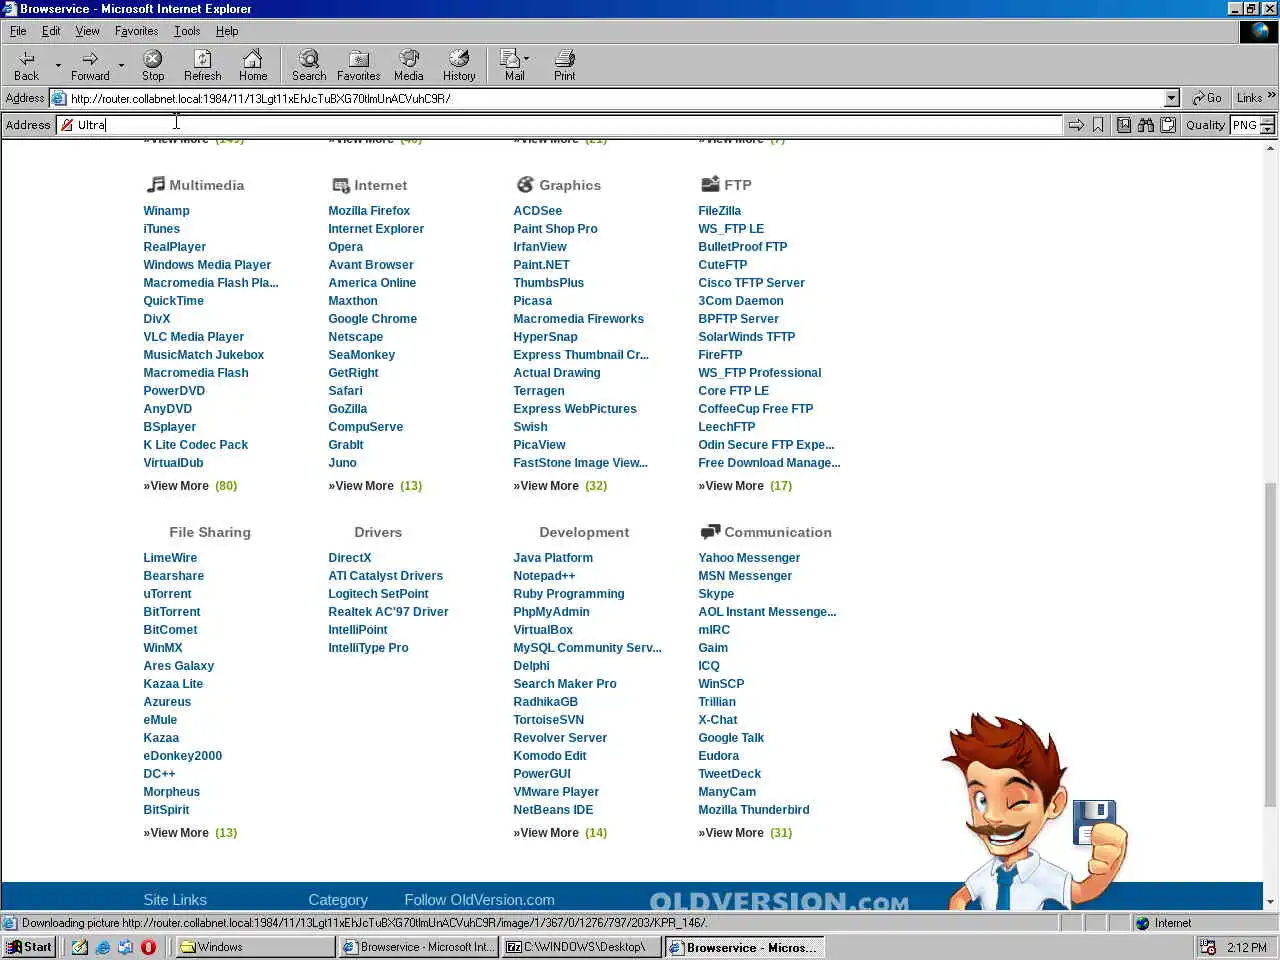Click the Graphics category icon

click(525, 184)
